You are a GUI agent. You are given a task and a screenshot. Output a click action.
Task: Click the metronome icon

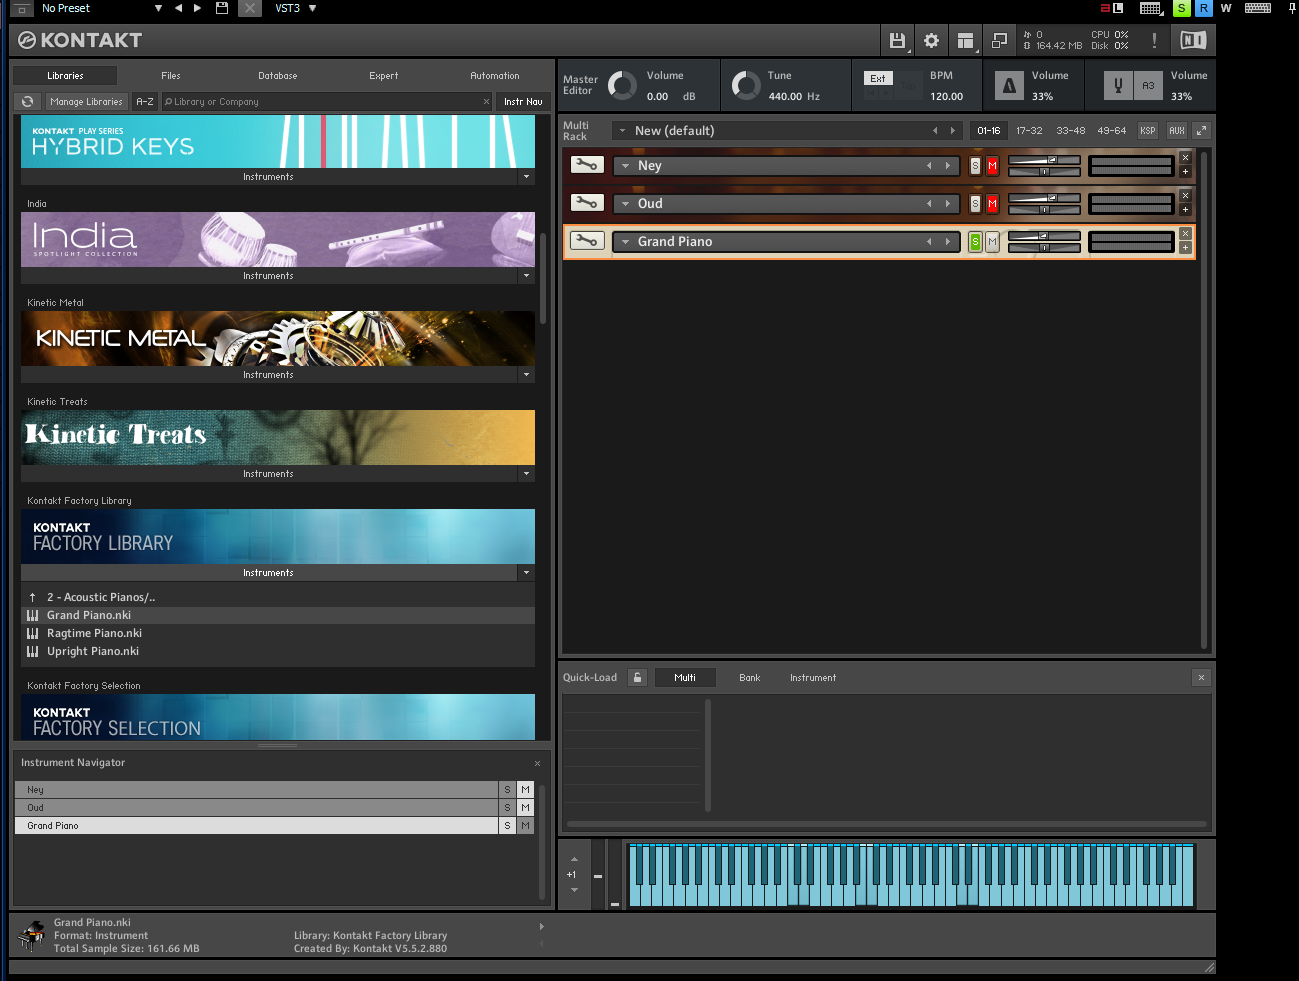click(1009, 86)
